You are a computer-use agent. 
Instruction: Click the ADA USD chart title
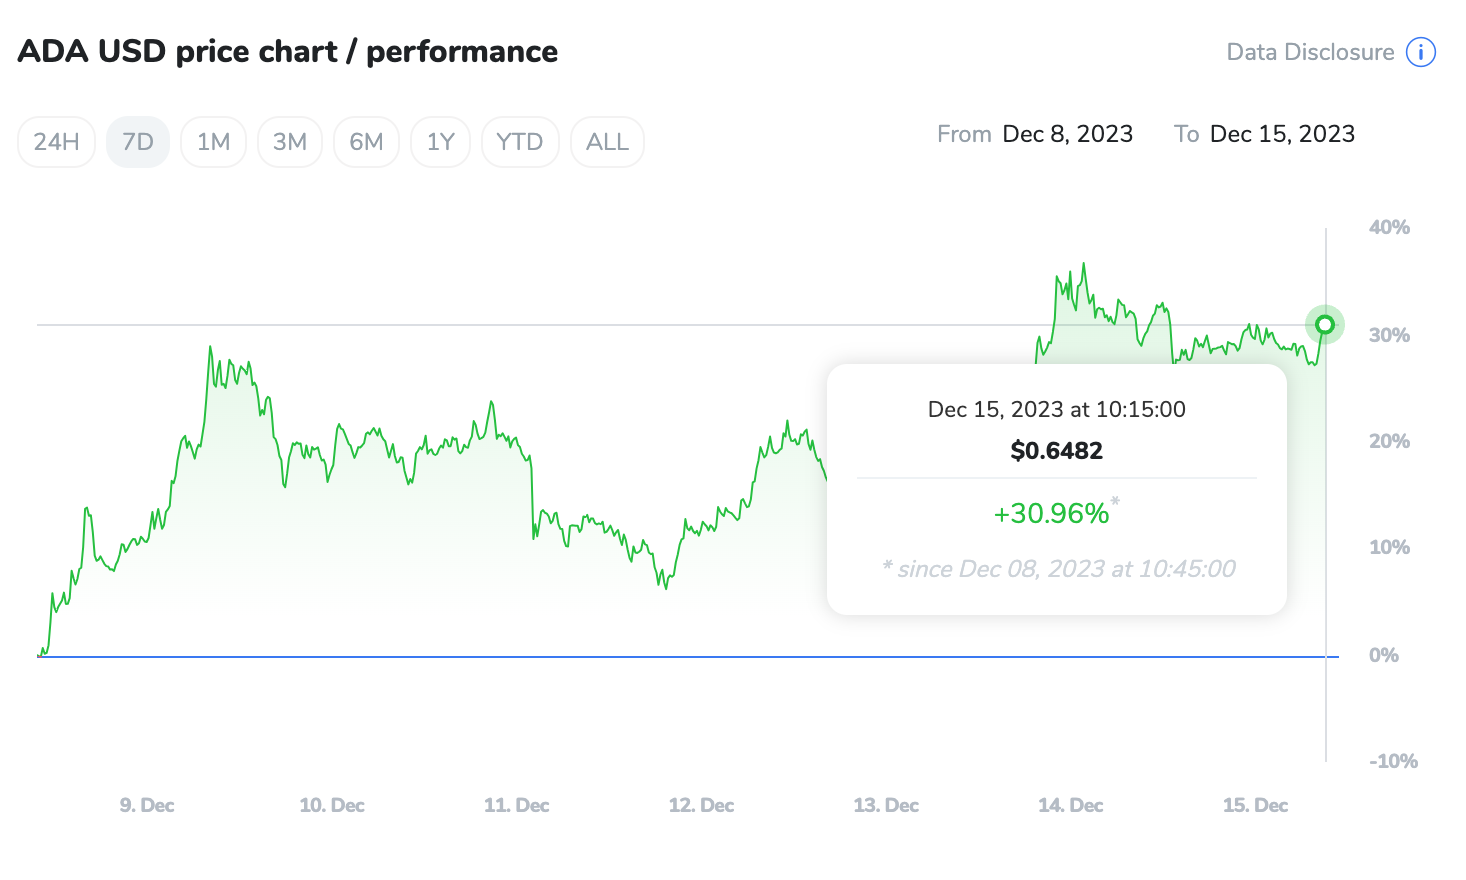tap(288, 51)
